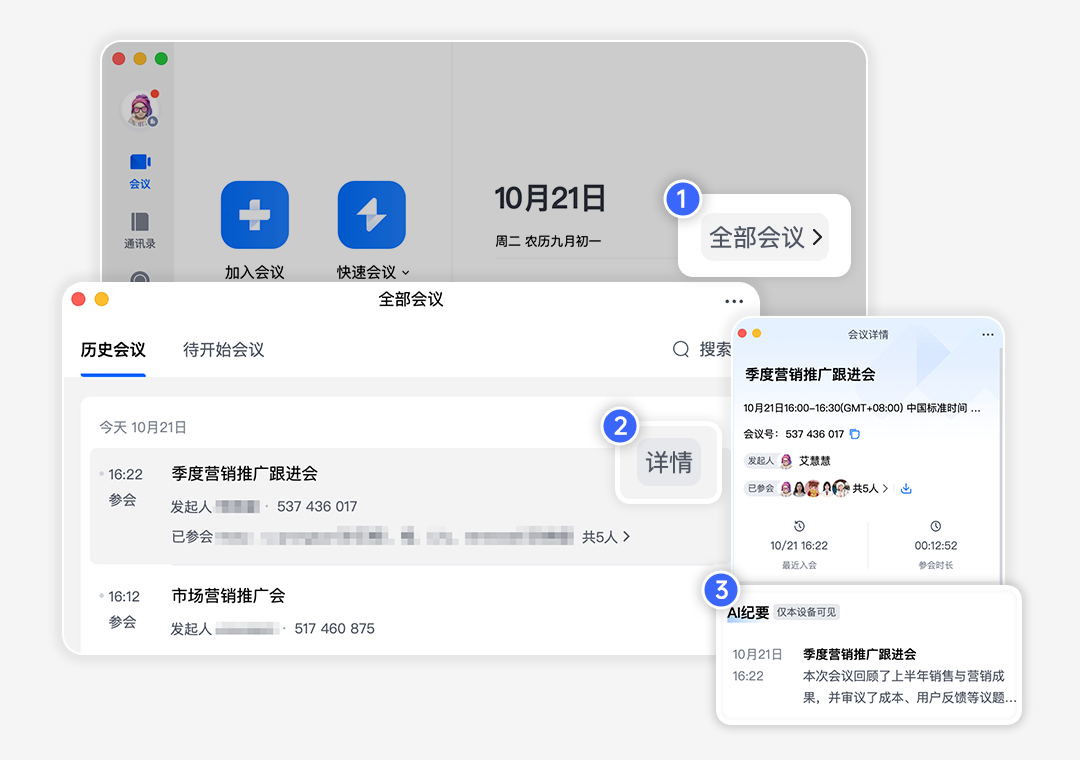Expand the 快速会议 dropdown arrow
Viewport: 1080px width, 760px height.
click(406, 273)
